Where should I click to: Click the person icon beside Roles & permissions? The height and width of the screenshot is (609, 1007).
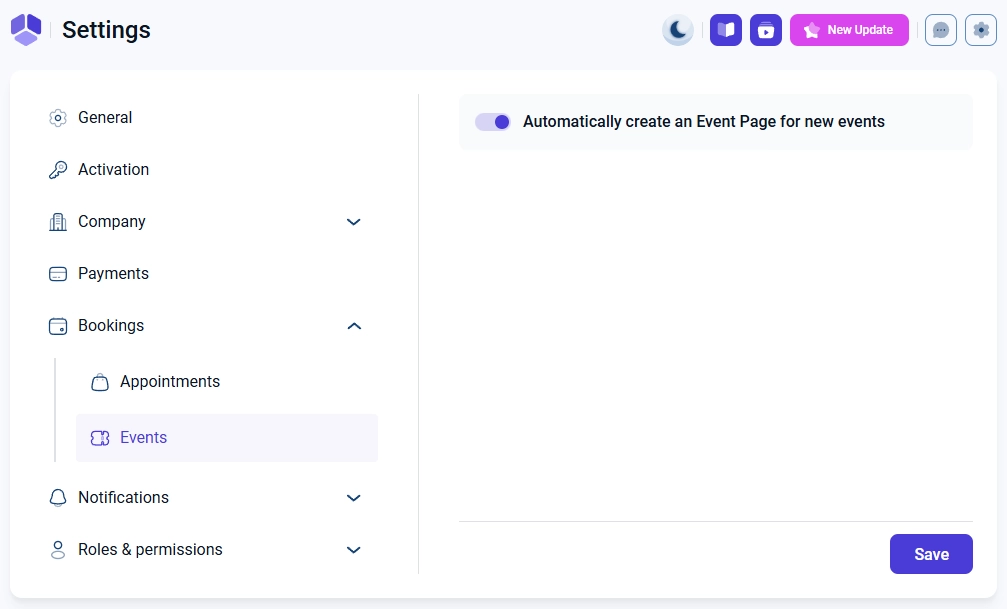coord(58,550)
